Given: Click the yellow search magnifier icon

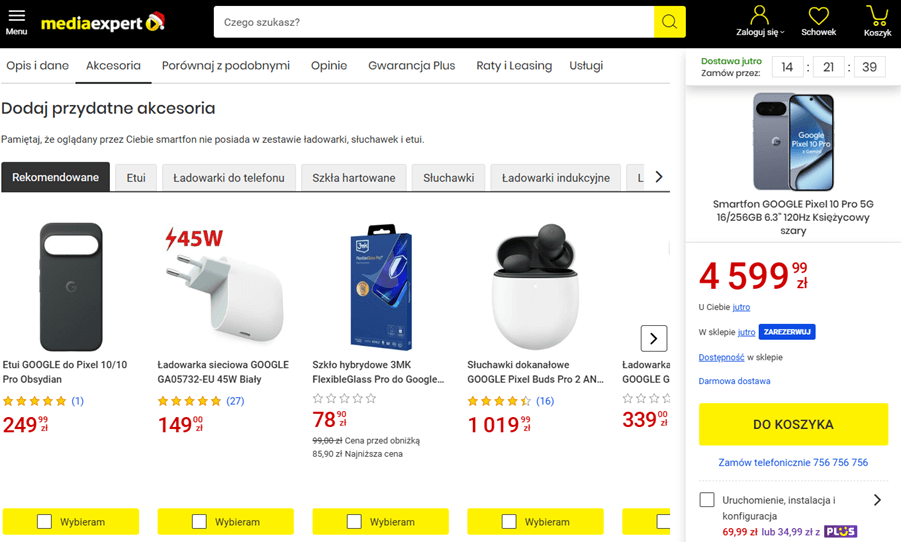Looking at the screenshot, I should (669, 22).
